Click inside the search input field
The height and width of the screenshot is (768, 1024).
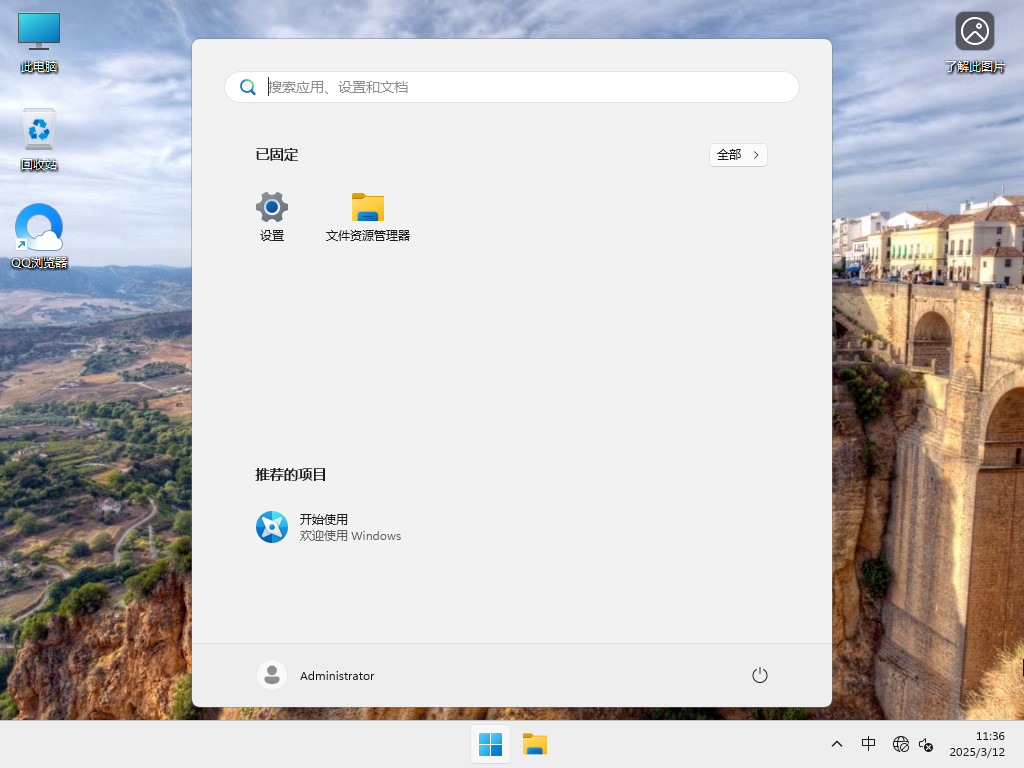(x=450, y=87)
